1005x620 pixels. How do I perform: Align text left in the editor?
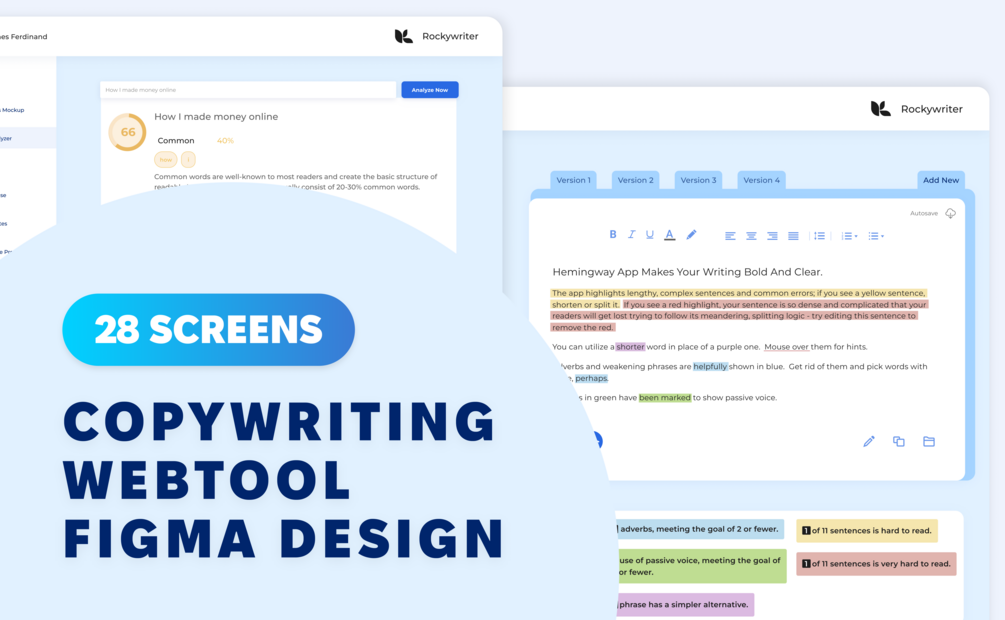(730, 236)
